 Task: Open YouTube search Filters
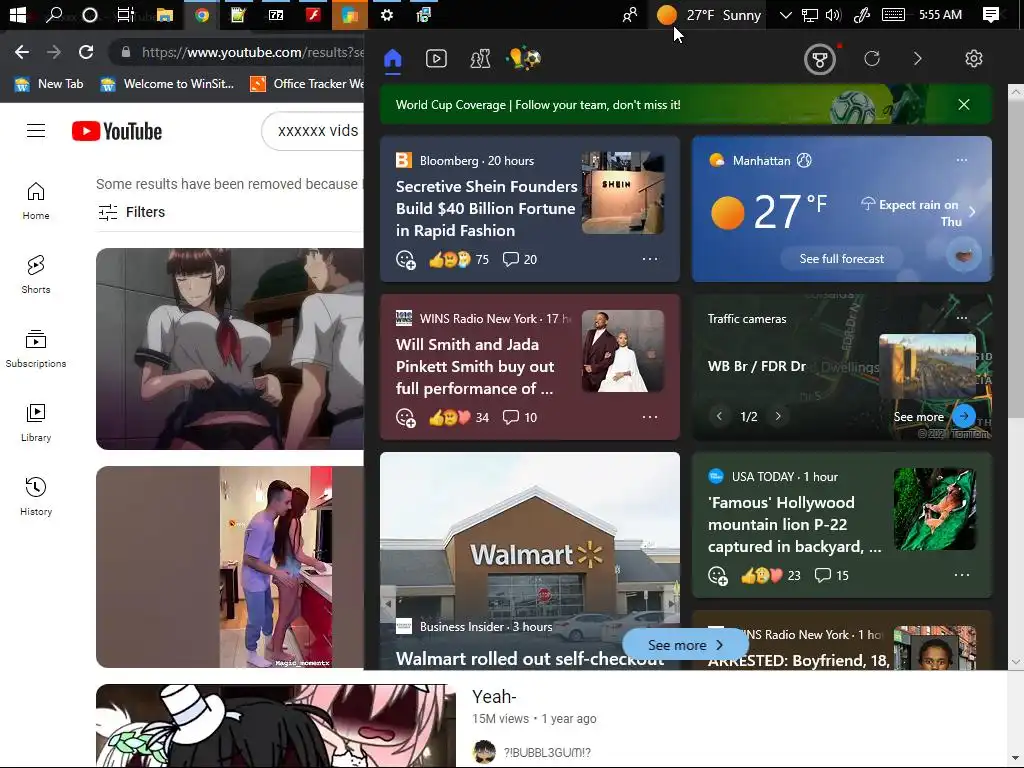pos(131,212)
